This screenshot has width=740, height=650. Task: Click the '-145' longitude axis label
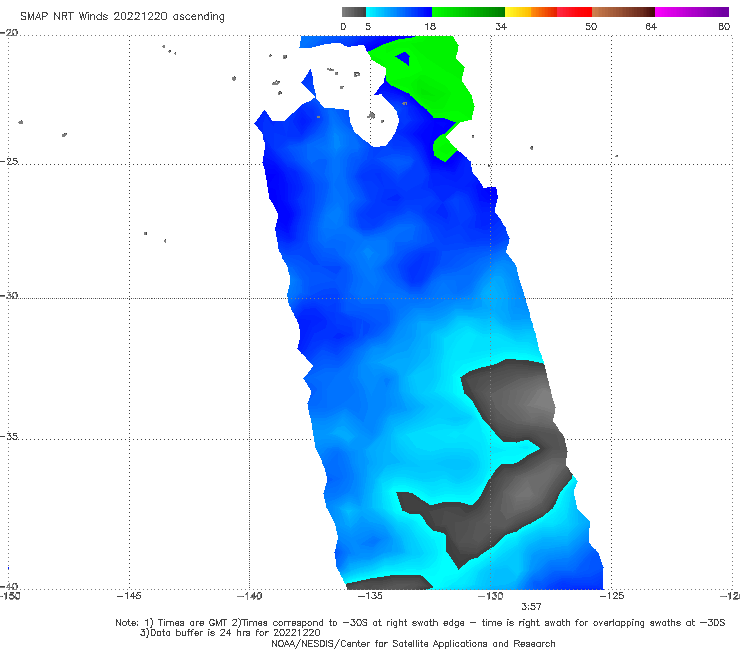coord(129,596)
